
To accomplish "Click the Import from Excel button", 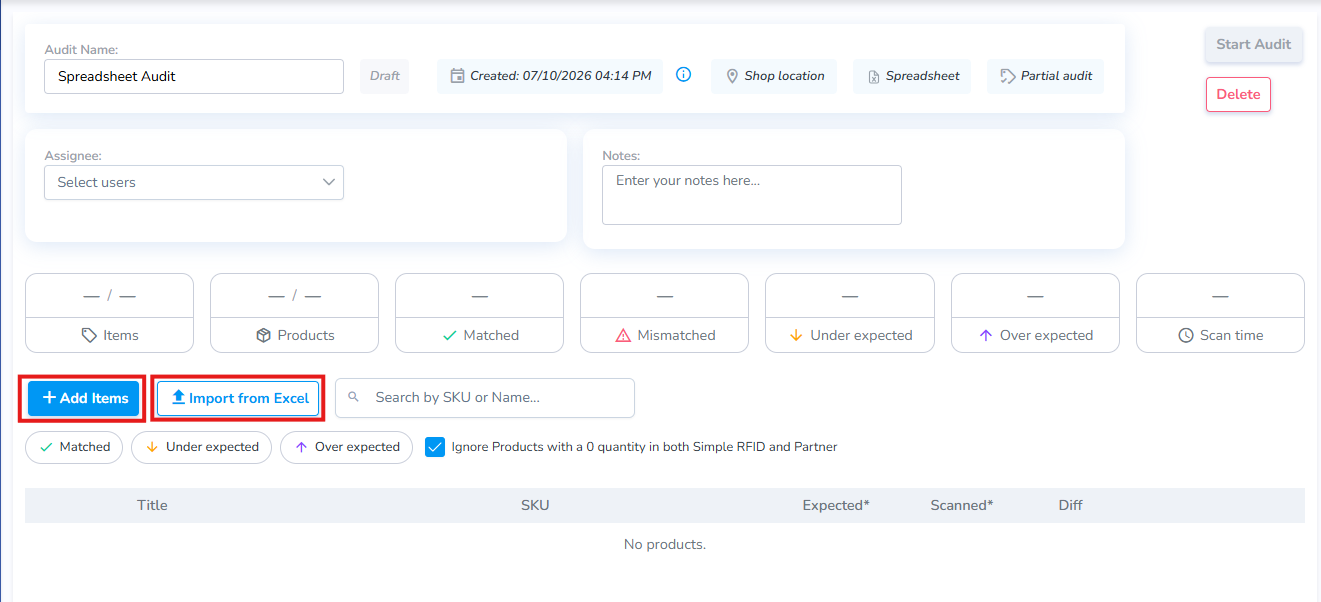I will click(x=239, y=398).
